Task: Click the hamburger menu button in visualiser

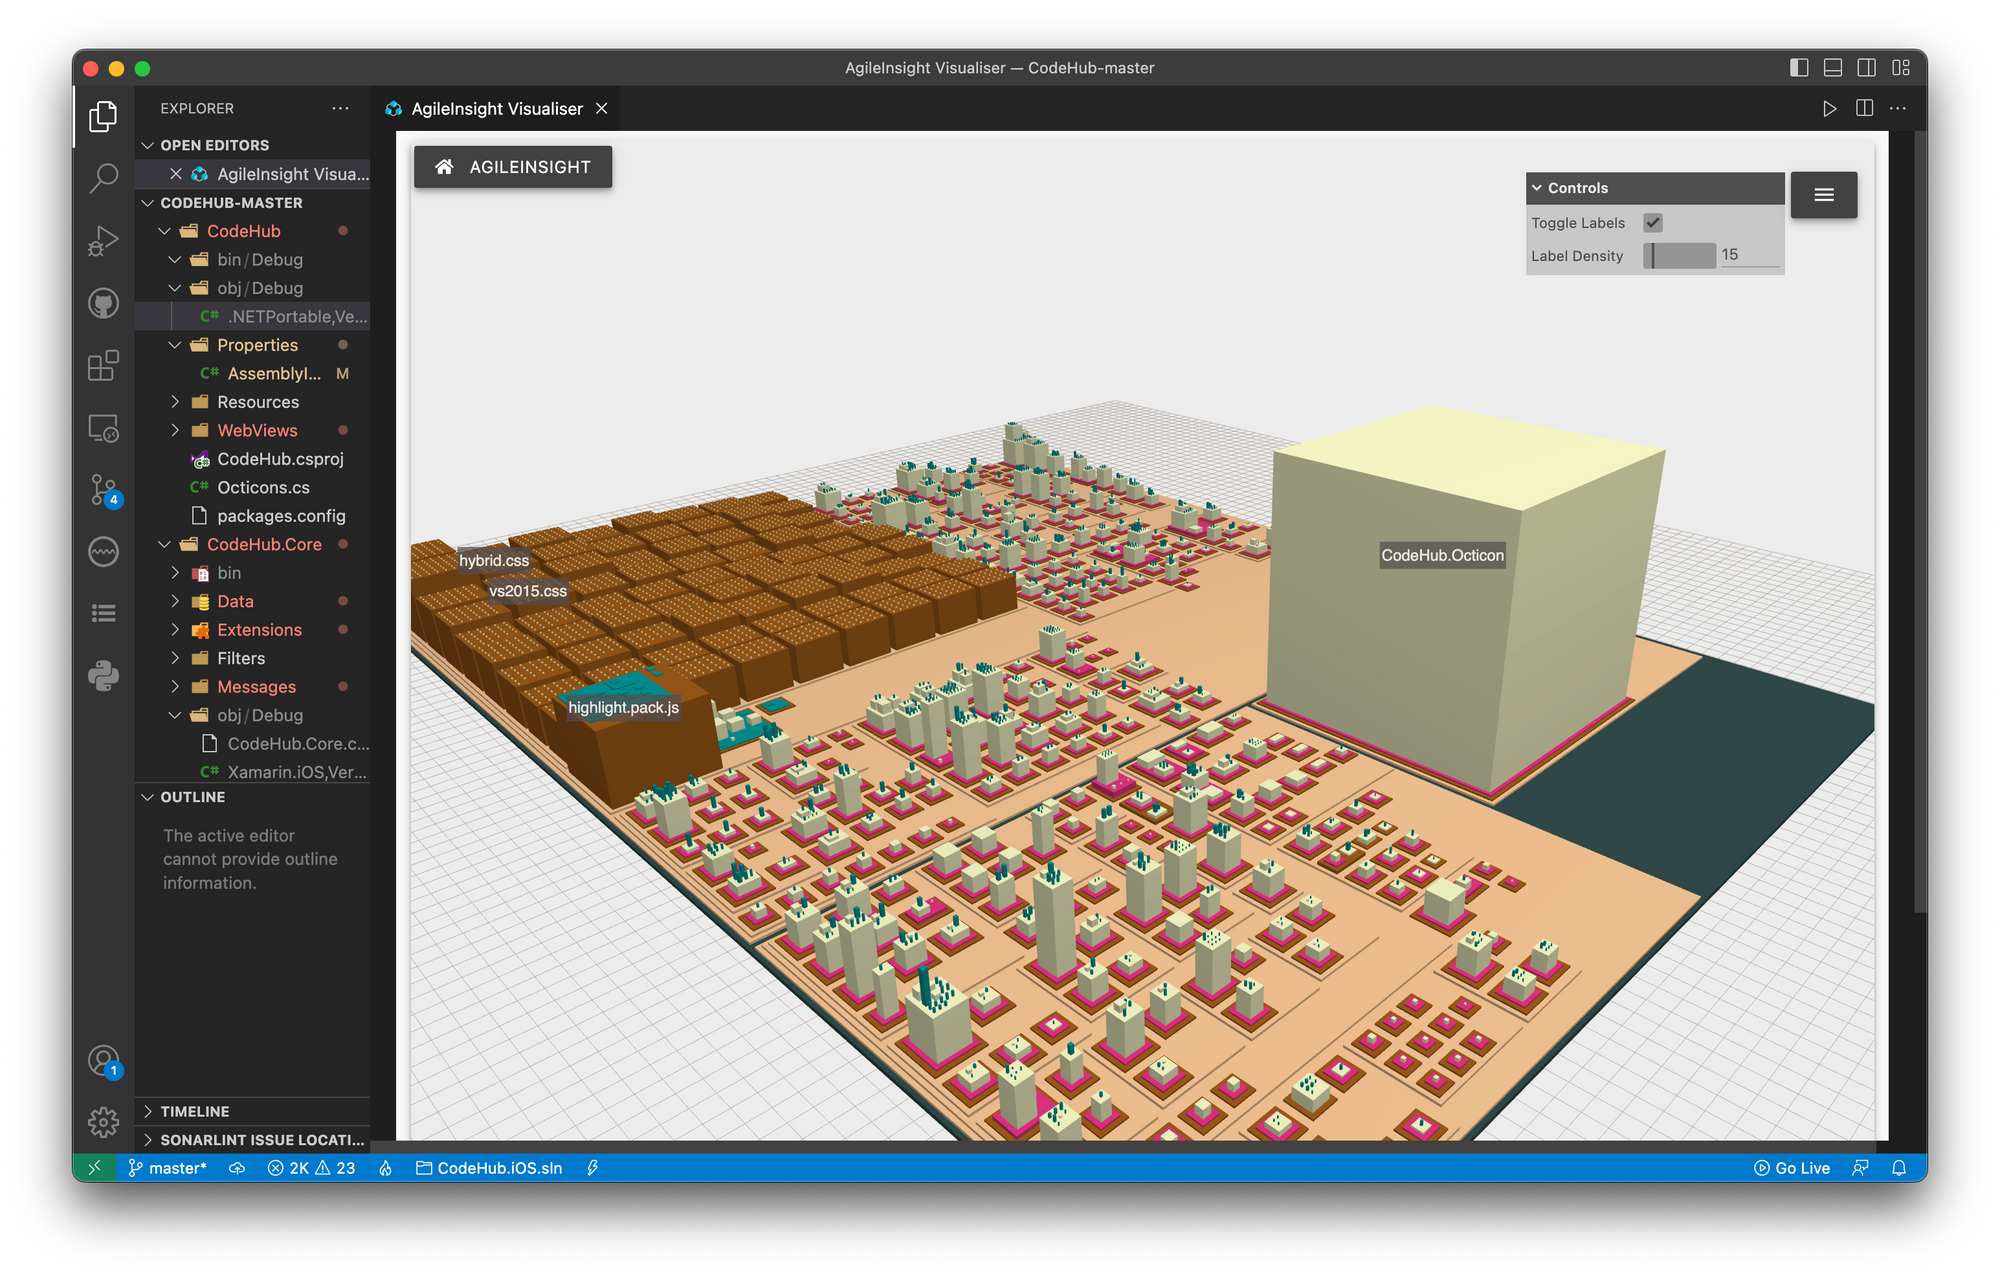Action: 1823,195
